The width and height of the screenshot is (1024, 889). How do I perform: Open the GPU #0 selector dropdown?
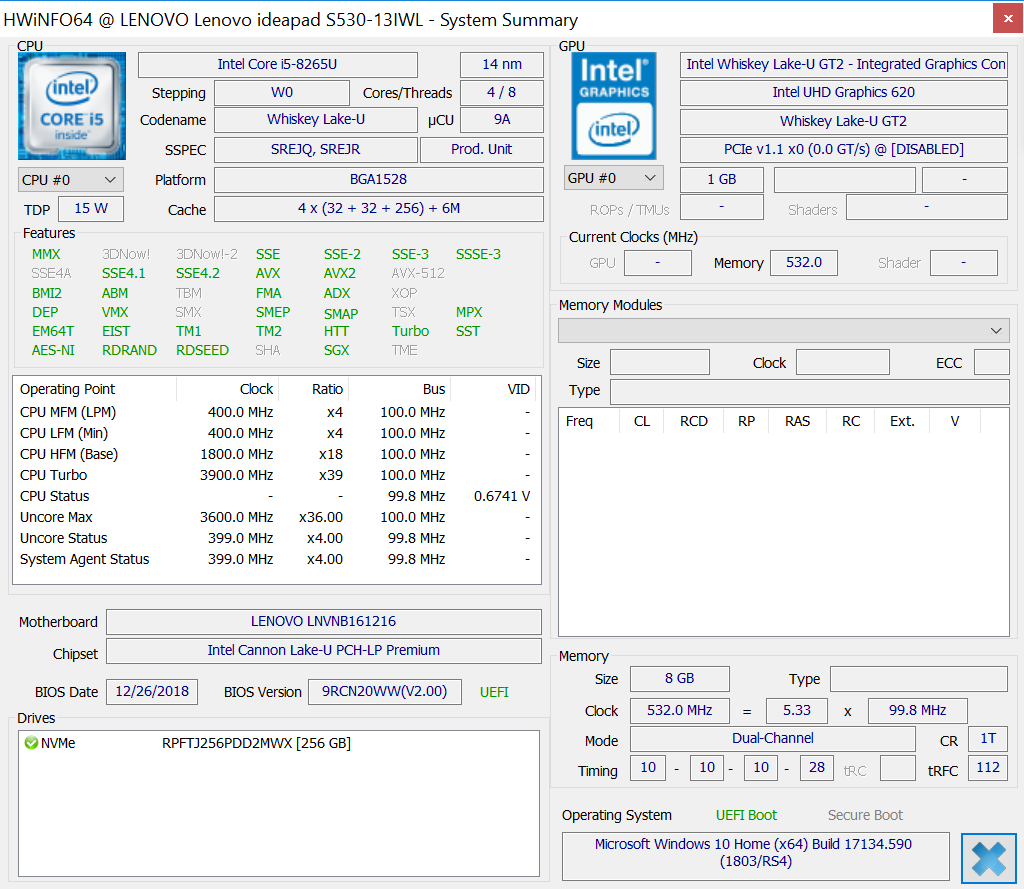pyautogui.click(x=614, y=178)
